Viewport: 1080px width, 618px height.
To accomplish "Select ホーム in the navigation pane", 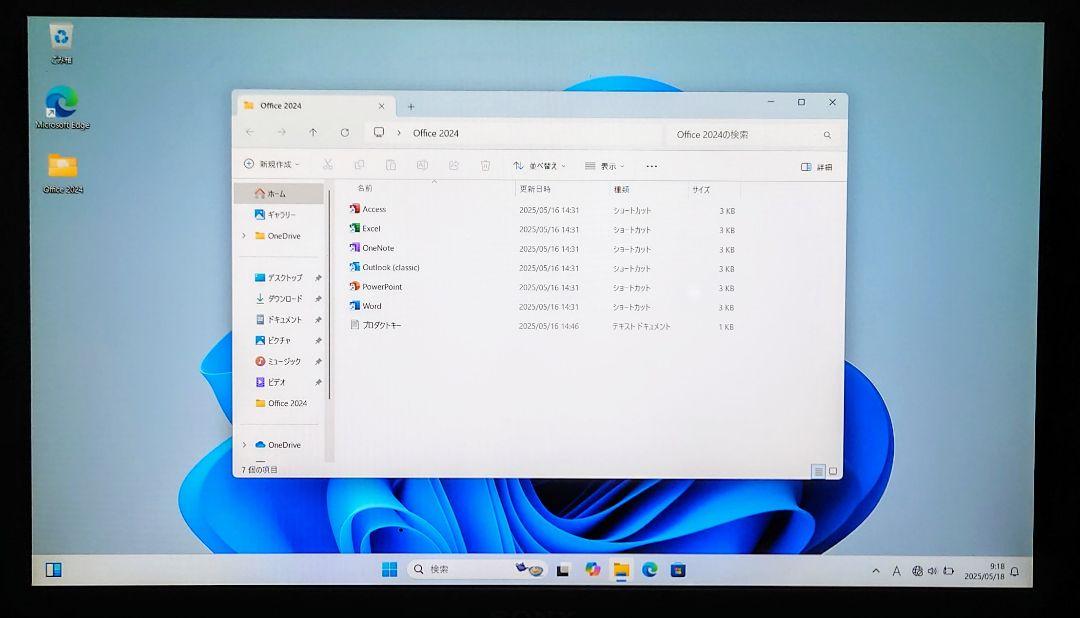I will 279,194.
